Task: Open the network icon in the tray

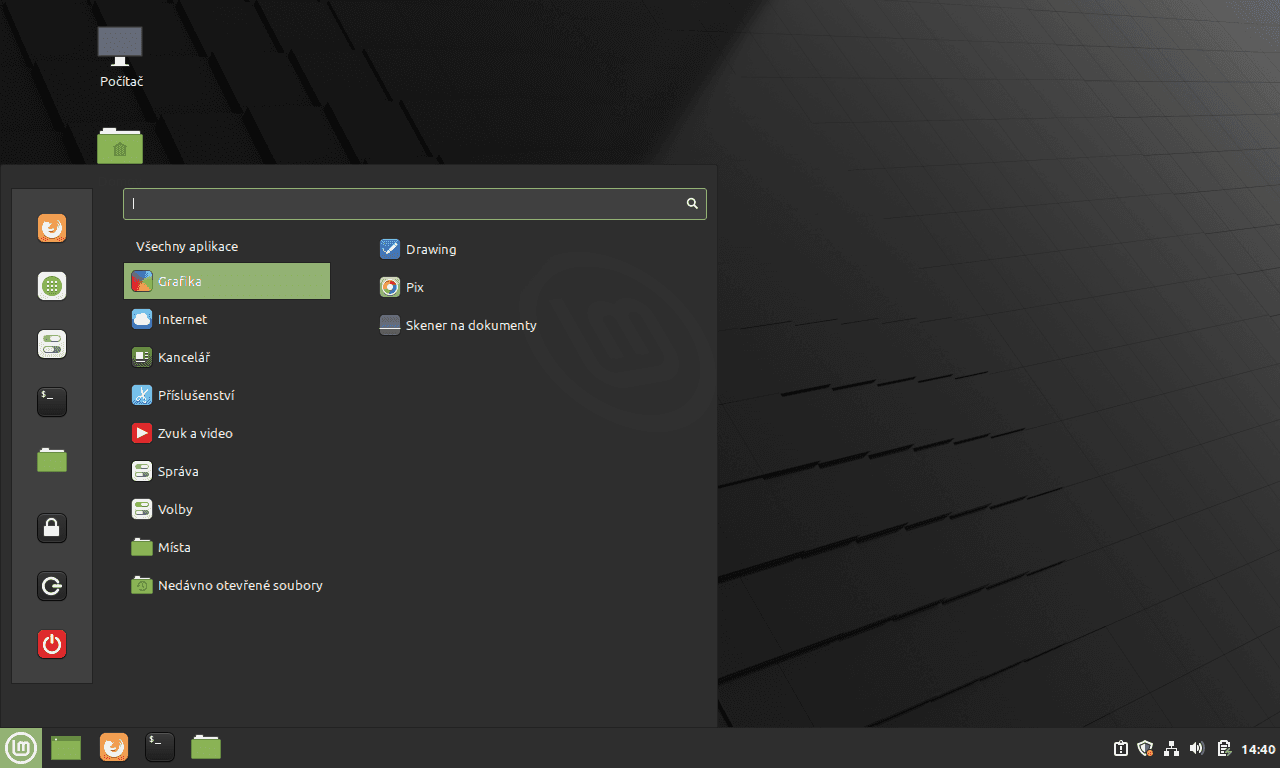Action: point(1171,747)
